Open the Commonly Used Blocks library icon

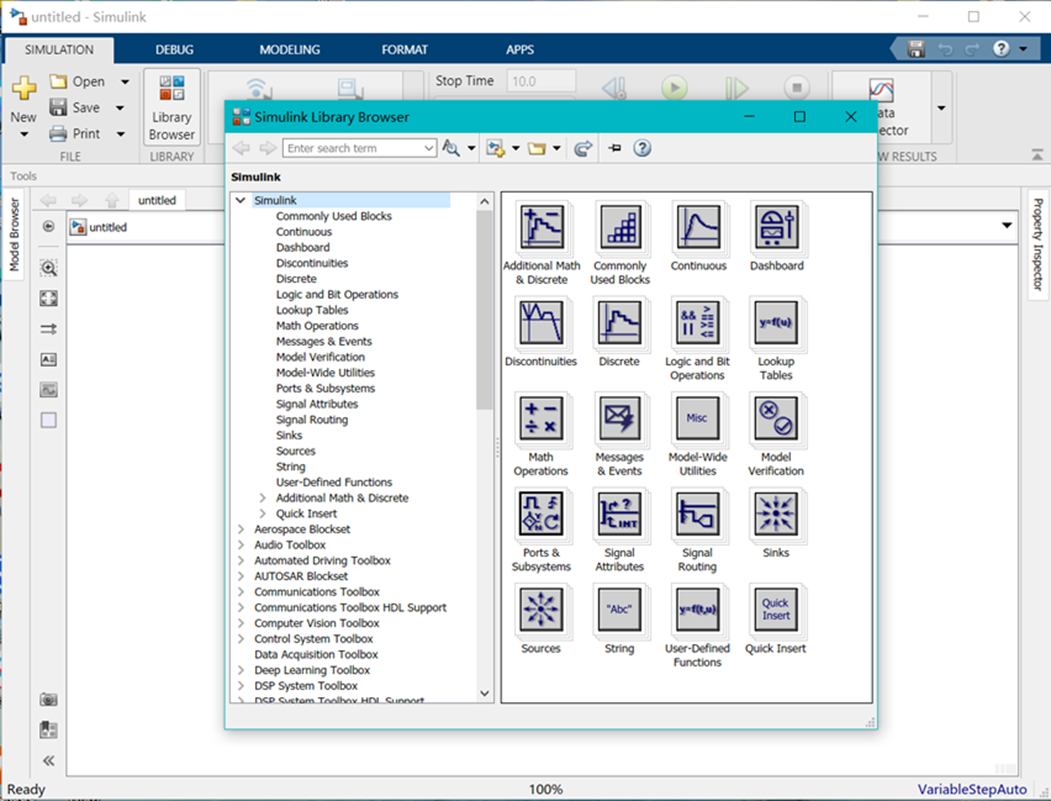tap(620, 228)
